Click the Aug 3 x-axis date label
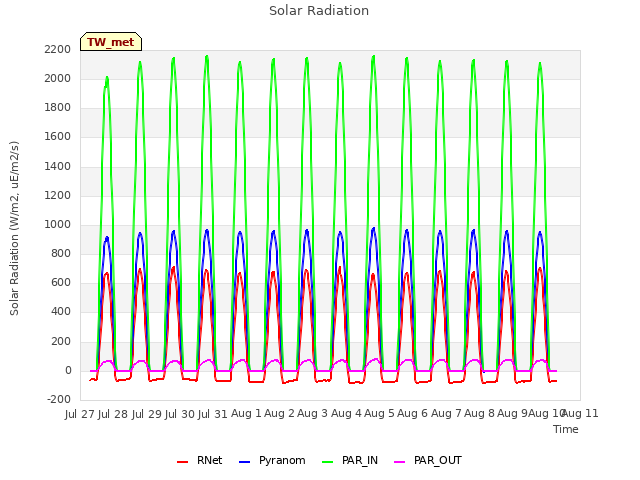 (x=313, y=414)
